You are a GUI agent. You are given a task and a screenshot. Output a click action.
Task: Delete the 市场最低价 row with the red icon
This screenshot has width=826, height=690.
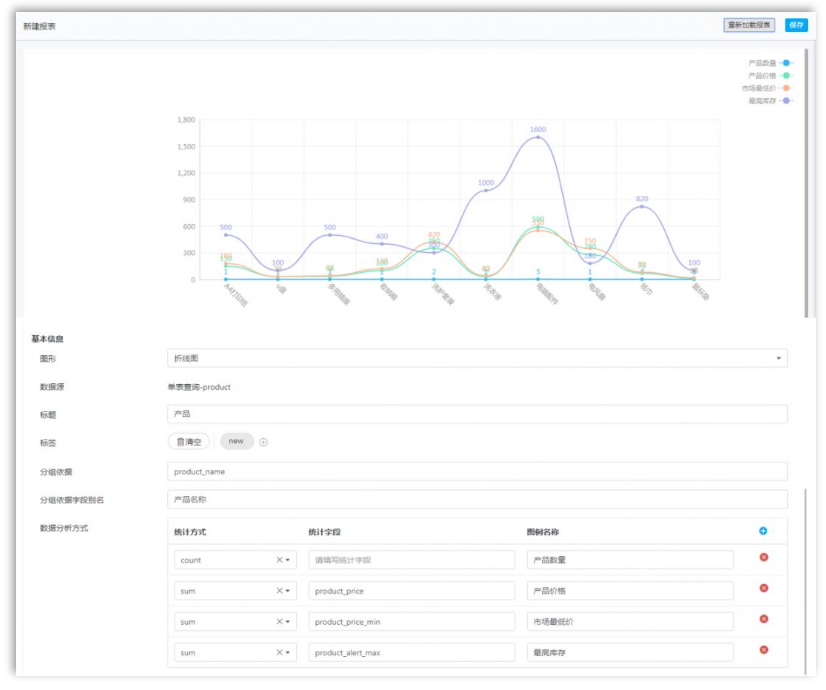[x=763, y=619]
